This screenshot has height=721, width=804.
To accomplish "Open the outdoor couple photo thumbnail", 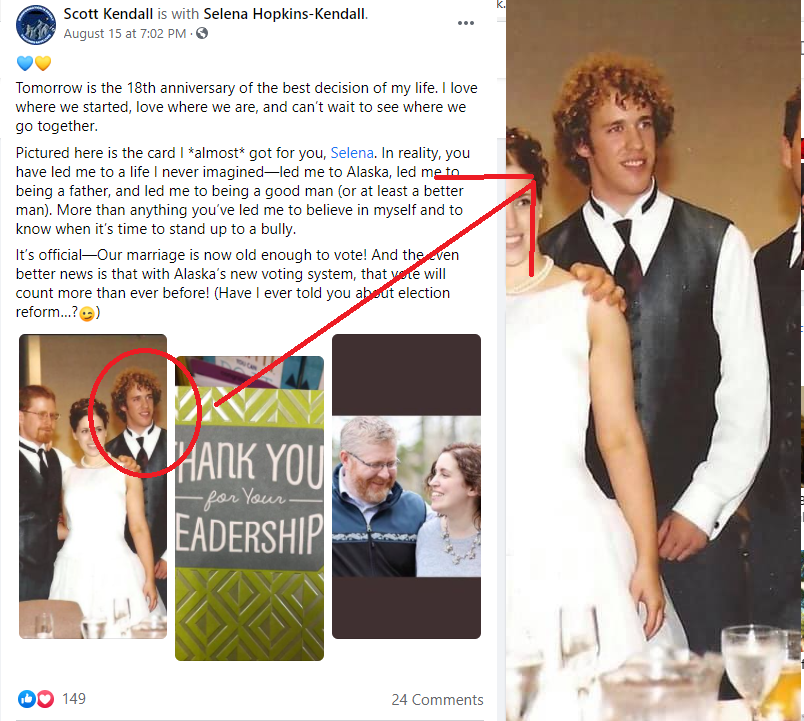I will (x=407, y=486).
